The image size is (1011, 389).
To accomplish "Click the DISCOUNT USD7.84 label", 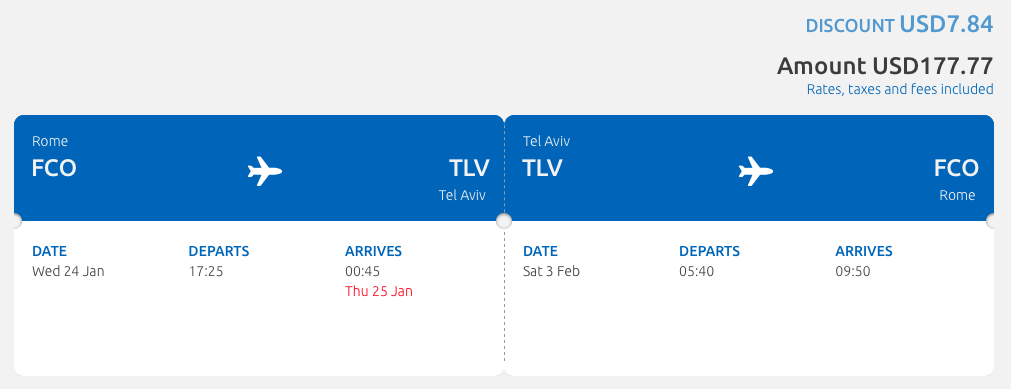I will (899, 25).
